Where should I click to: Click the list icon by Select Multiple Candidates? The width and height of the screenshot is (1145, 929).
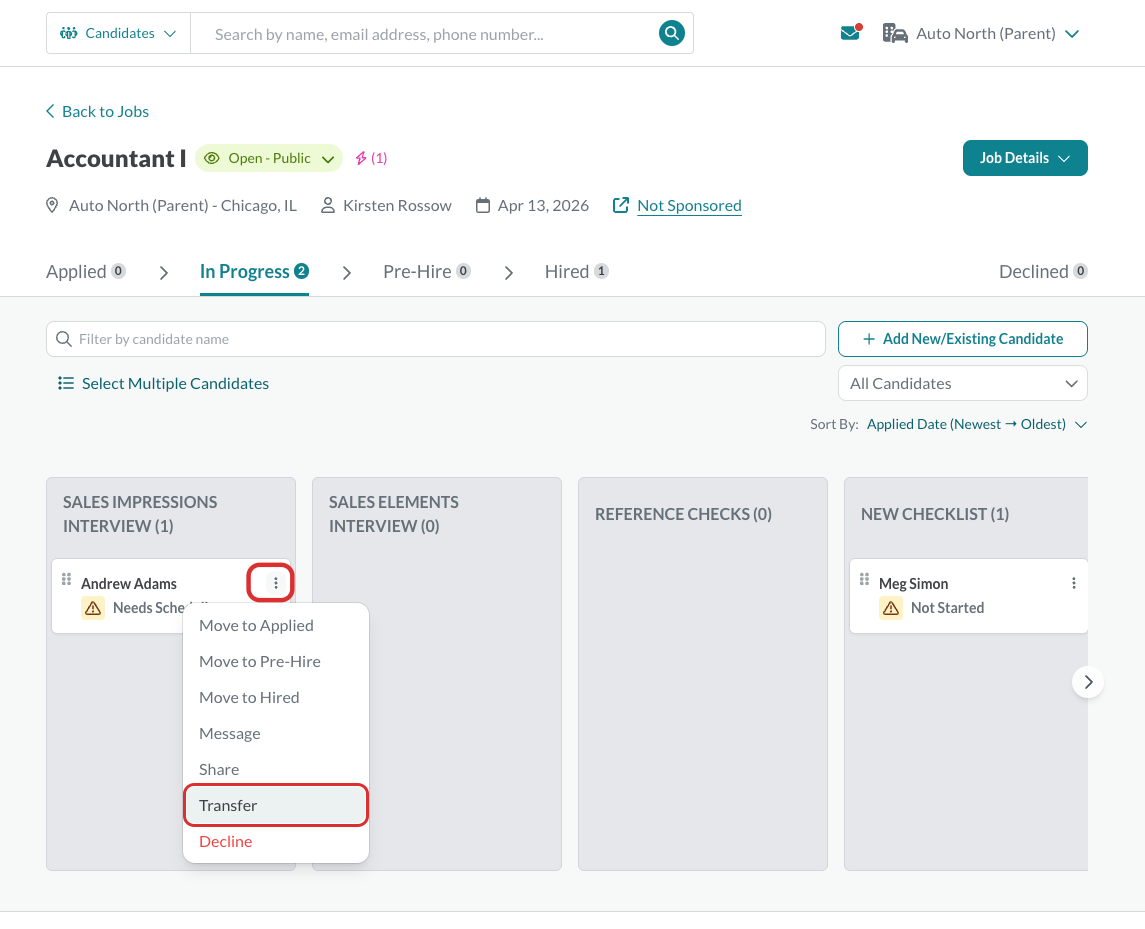point(66,383)
